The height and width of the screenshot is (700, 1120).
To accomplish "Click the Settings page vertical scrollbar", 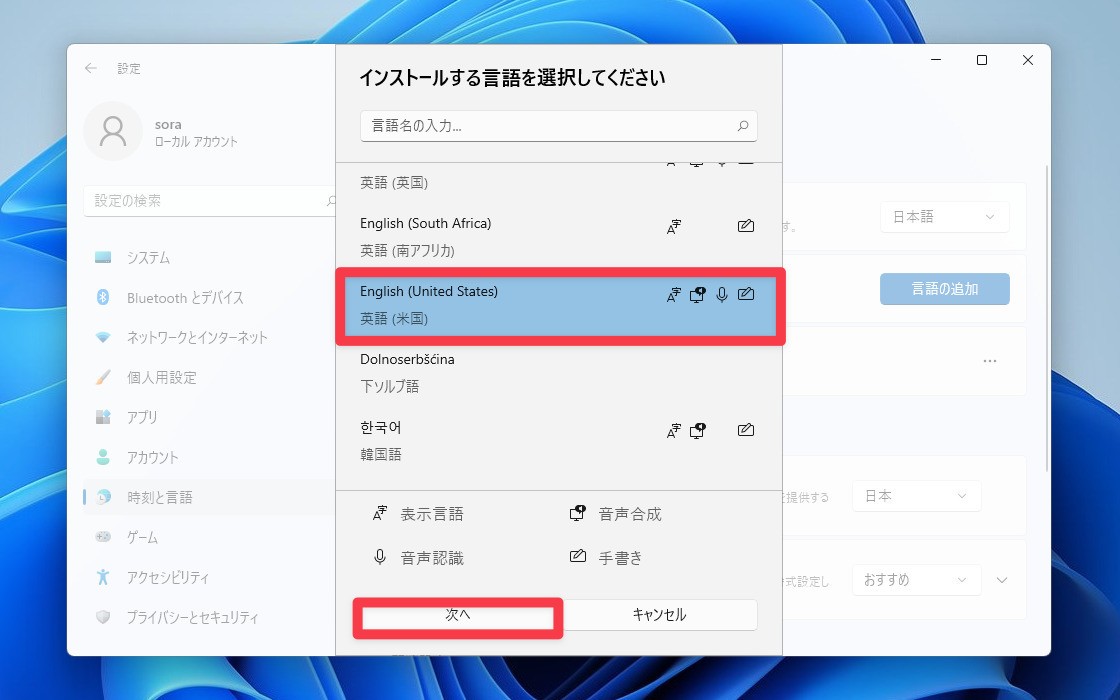I will 1046,318.
